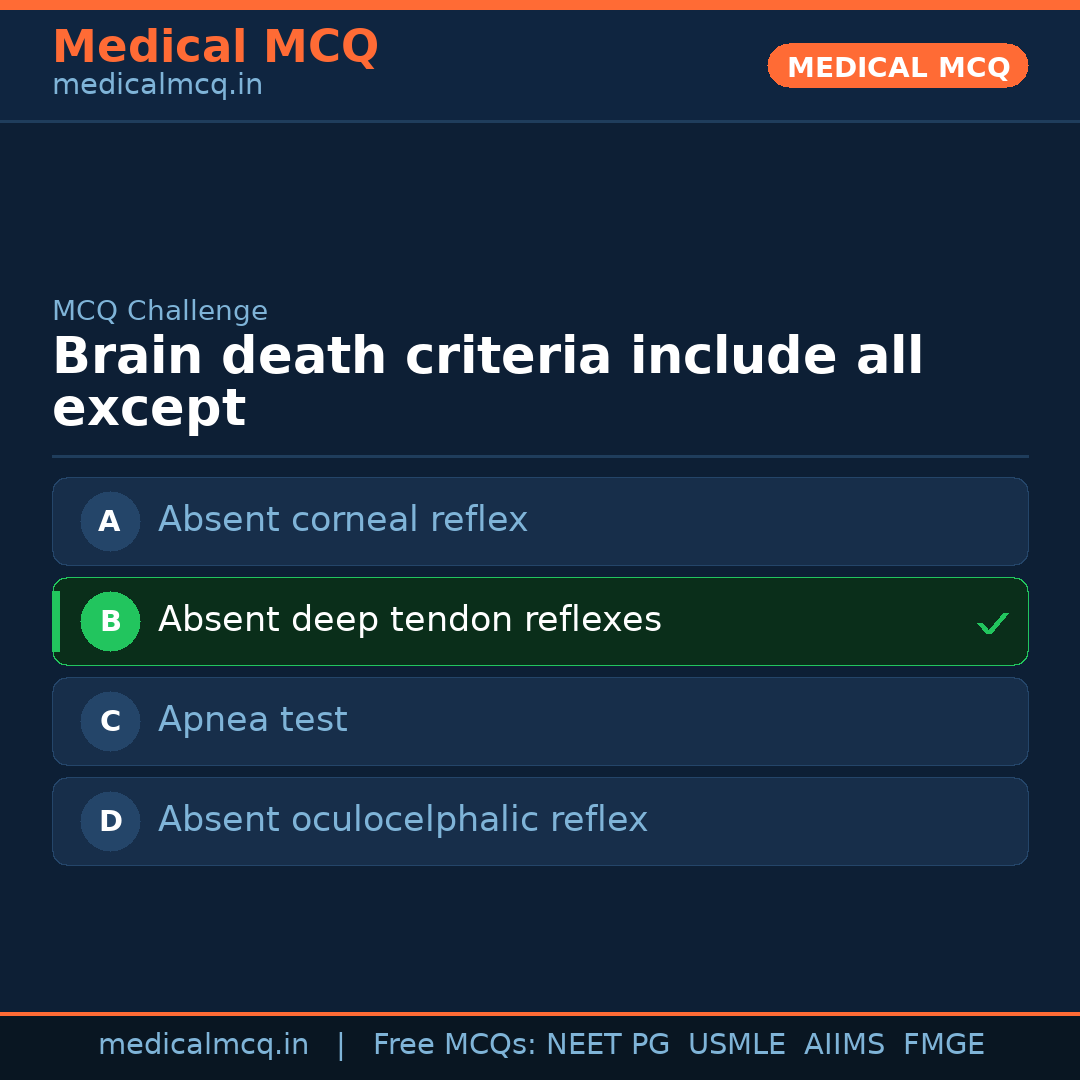This screenshot has width=1080, height=1080.
Task: Click the green left accent bar on option B
Action: [x=55, y=621]
